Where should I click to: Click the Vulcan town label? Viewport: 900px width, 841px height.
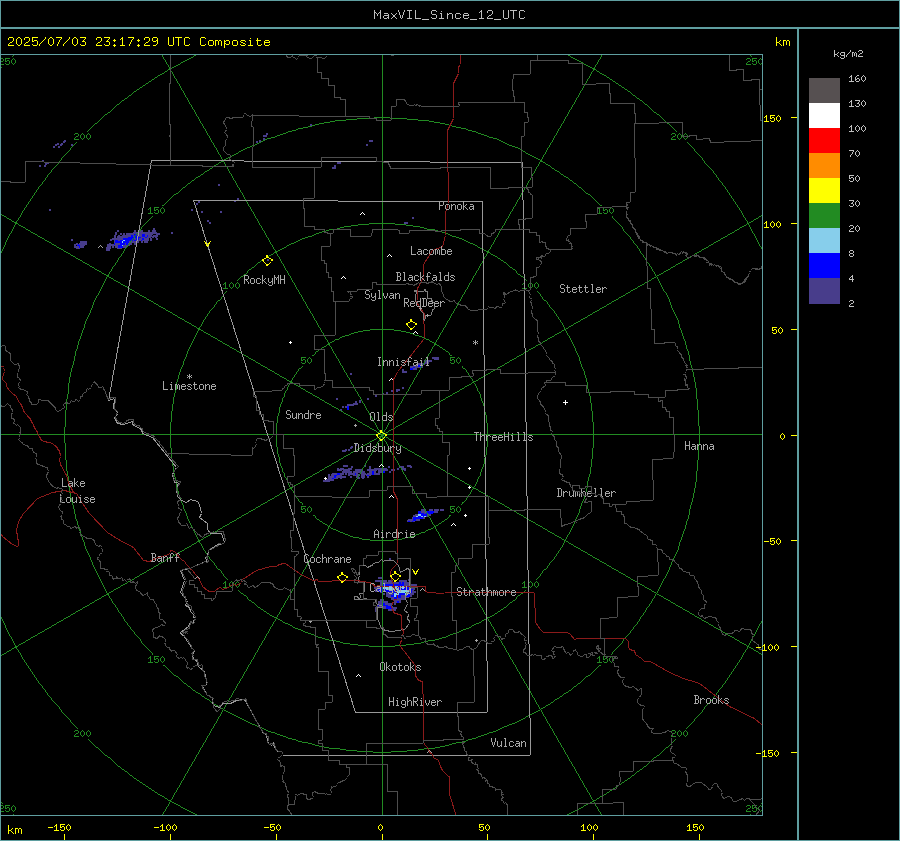[508, 743]
